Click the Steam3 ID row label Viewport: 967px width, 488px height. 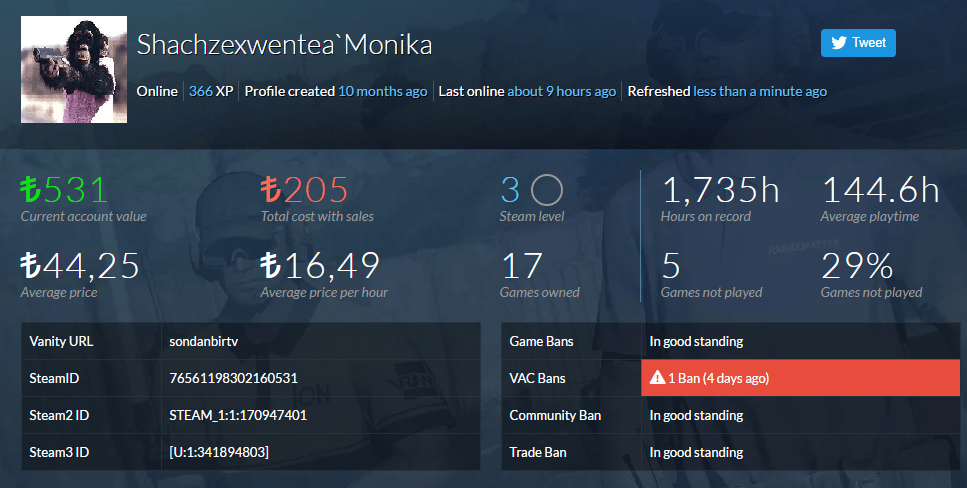pos(59,452)
